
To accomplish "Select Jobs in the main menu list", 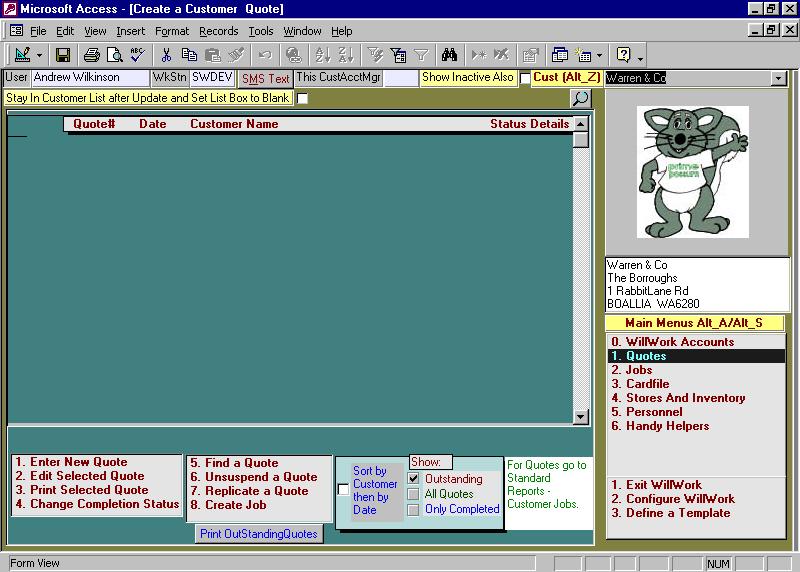I will click(638, 370).
